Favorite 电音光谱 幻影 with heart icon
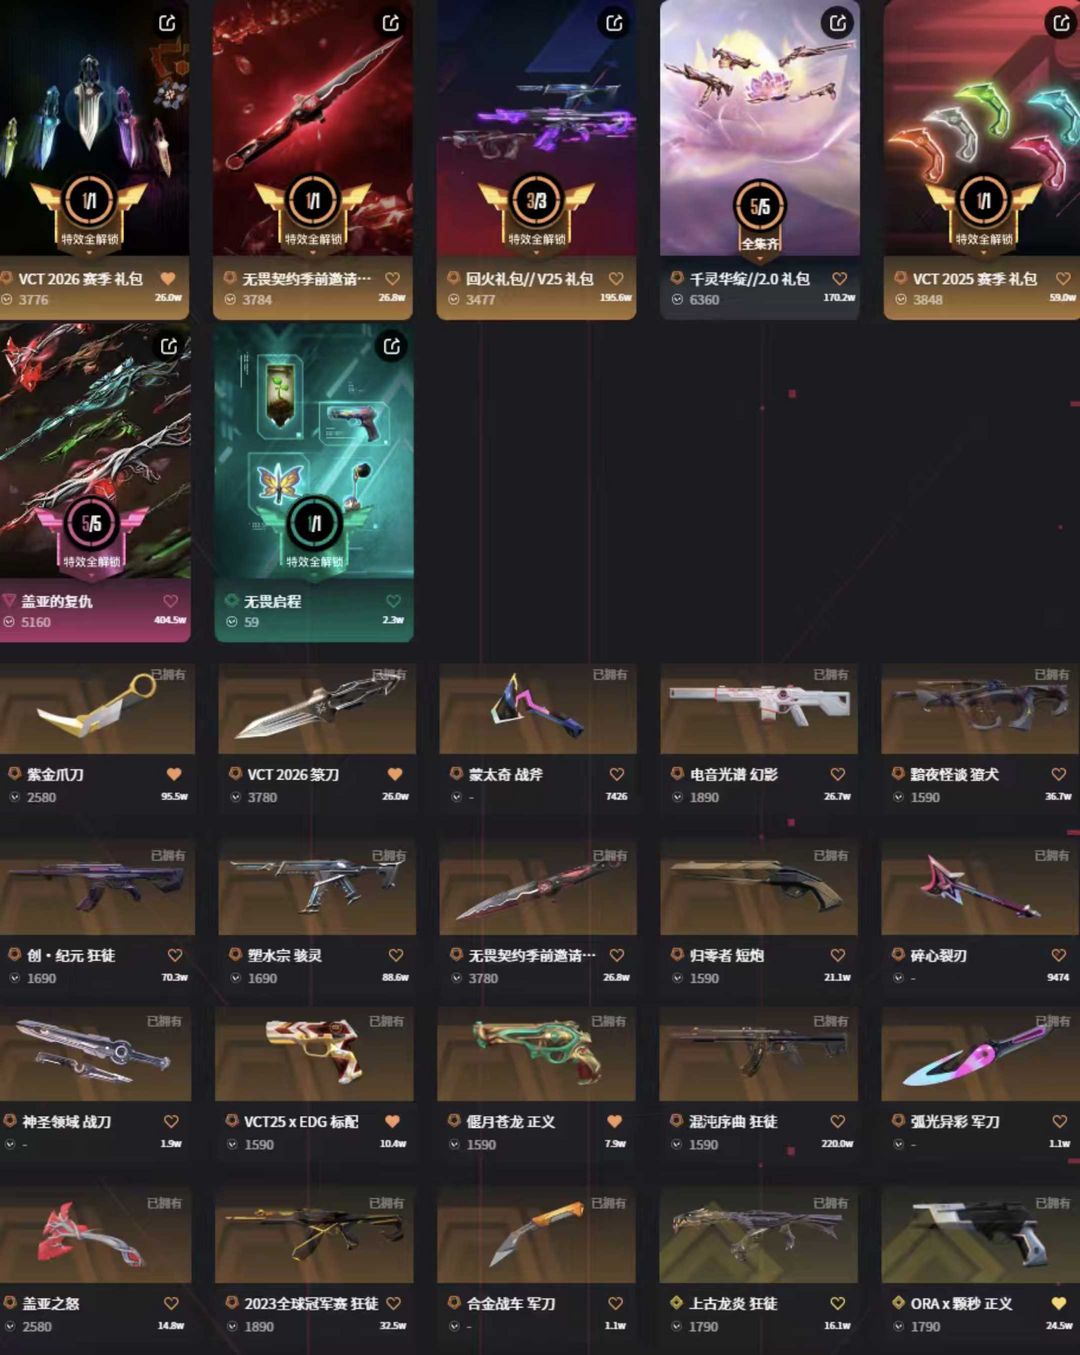 (x=838, y=774)
